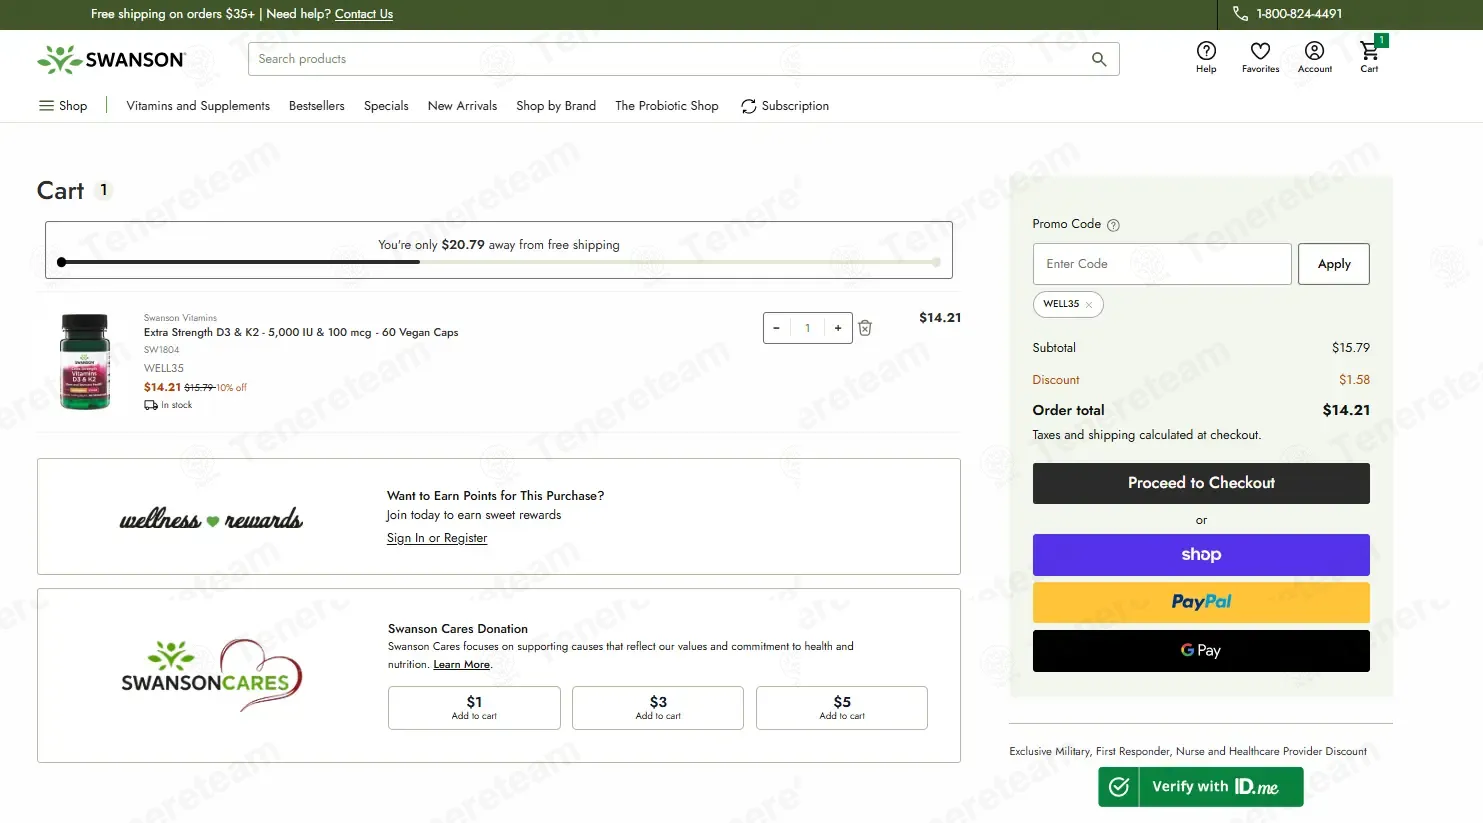Screen dimensions: 1483x823
Task: Increase quantity with plus button
Action: [838, 328]
